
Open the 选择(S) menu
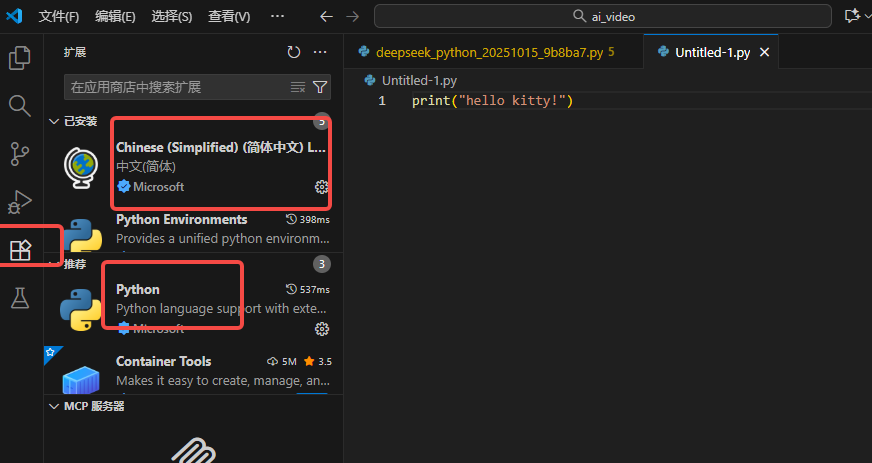[172, 17]
